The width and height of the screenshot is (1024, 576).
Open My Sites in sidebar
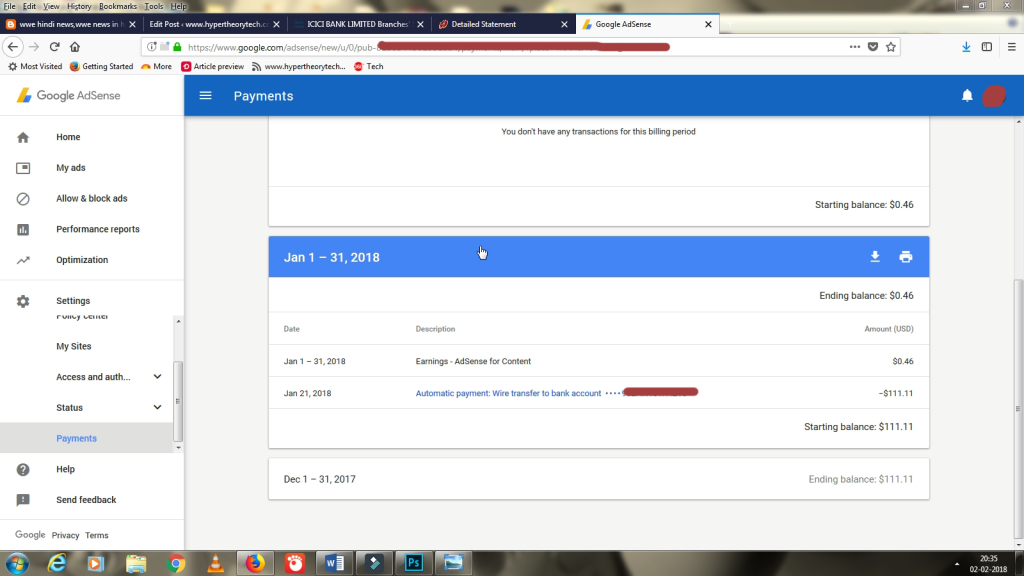point(74,346)
